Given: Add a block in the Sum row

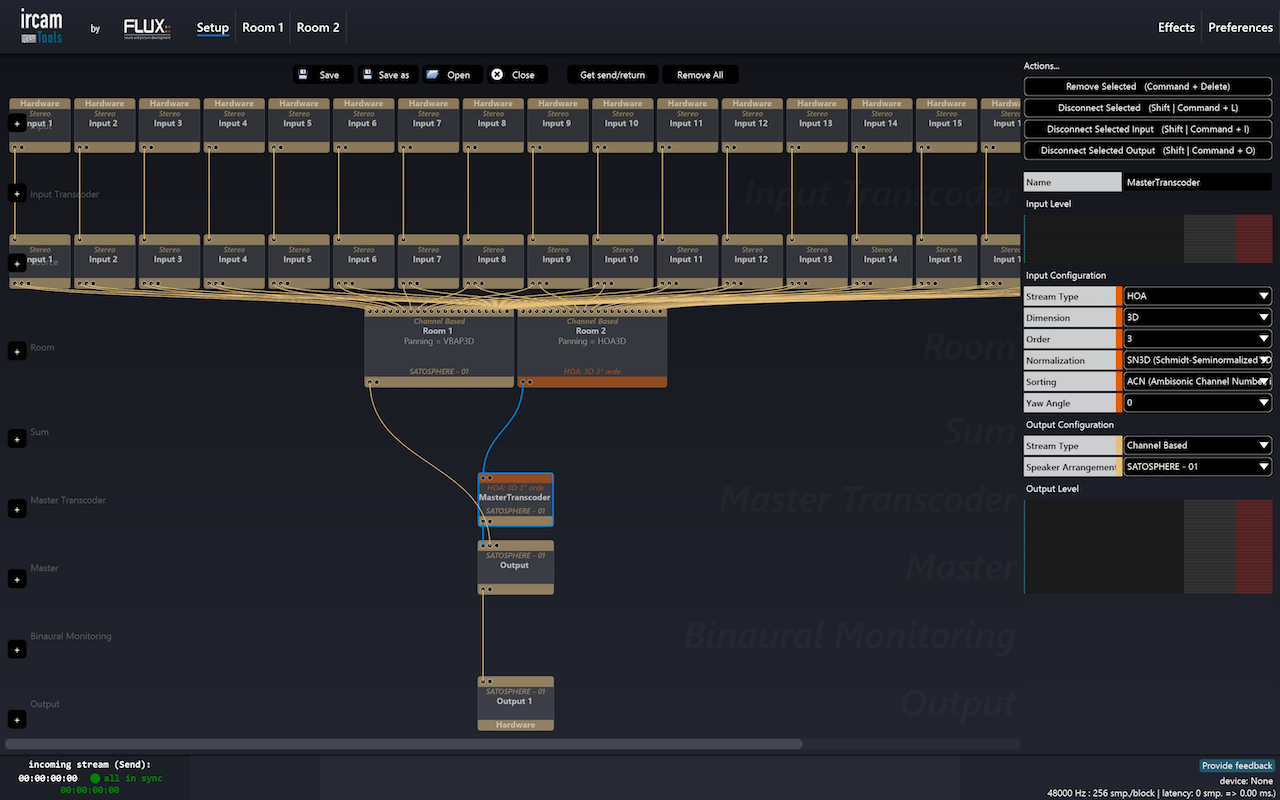Looking at the screenshot, I should [17, 439].
